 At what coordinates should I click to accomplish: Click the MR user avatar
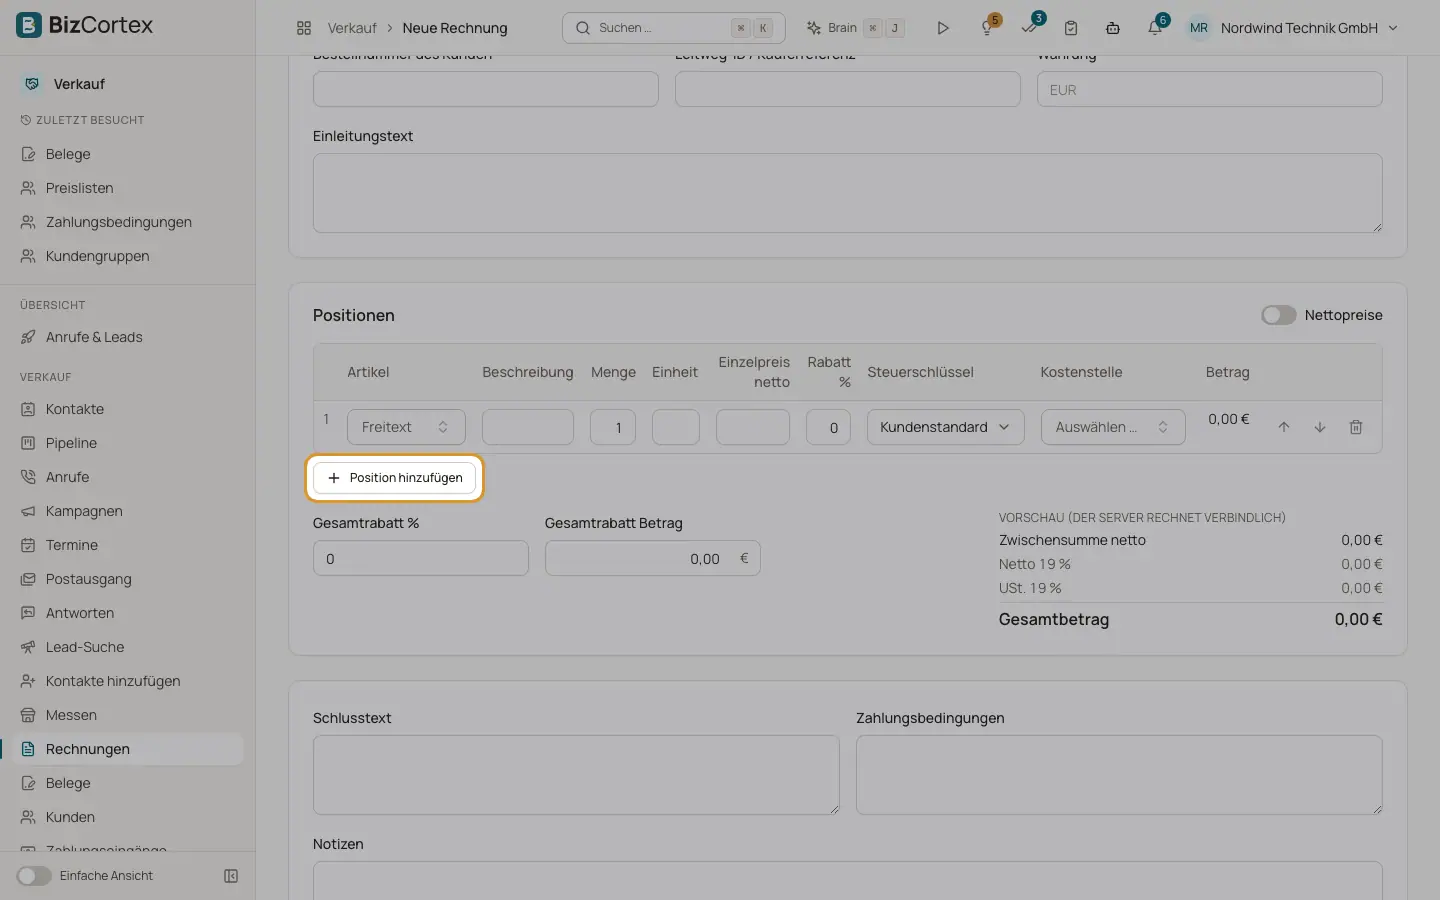click(1199, 28)
